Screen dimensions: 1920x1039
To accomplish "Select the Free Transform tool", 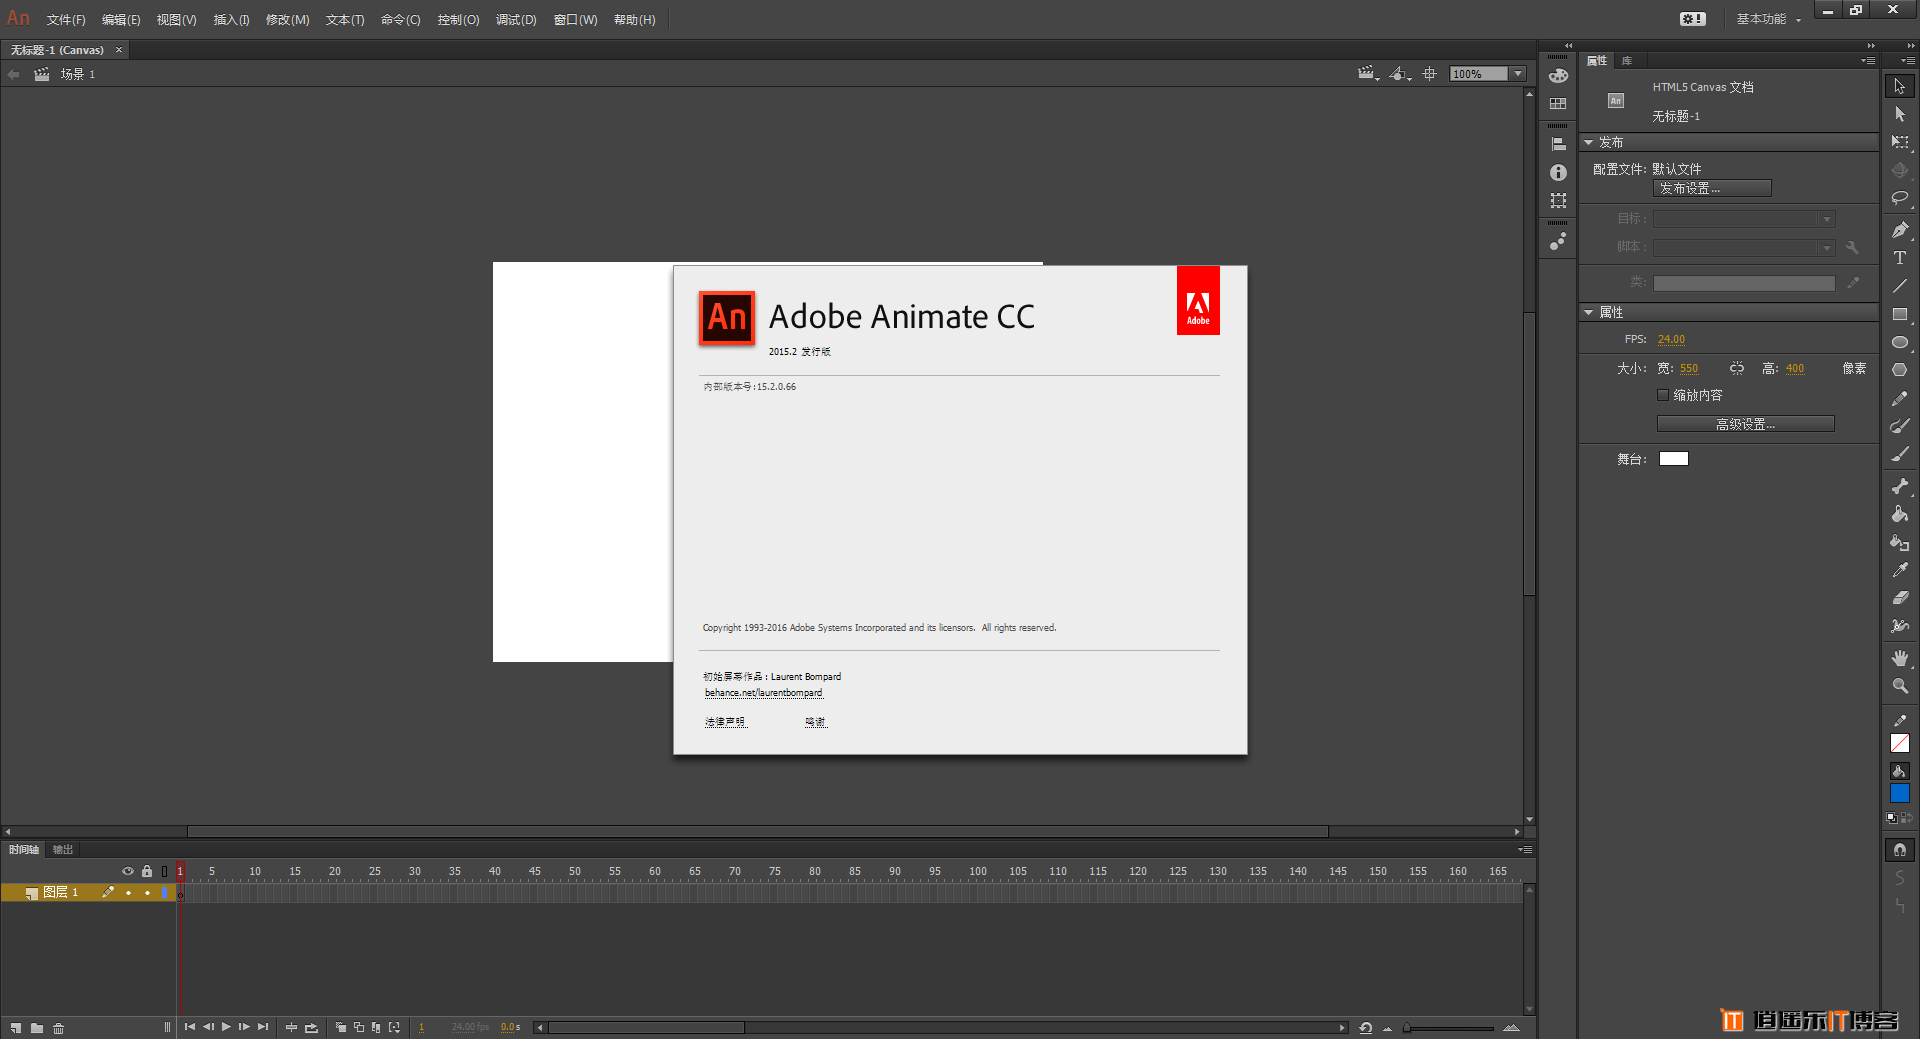I will pyautogui.click(x=1900, y=142).
